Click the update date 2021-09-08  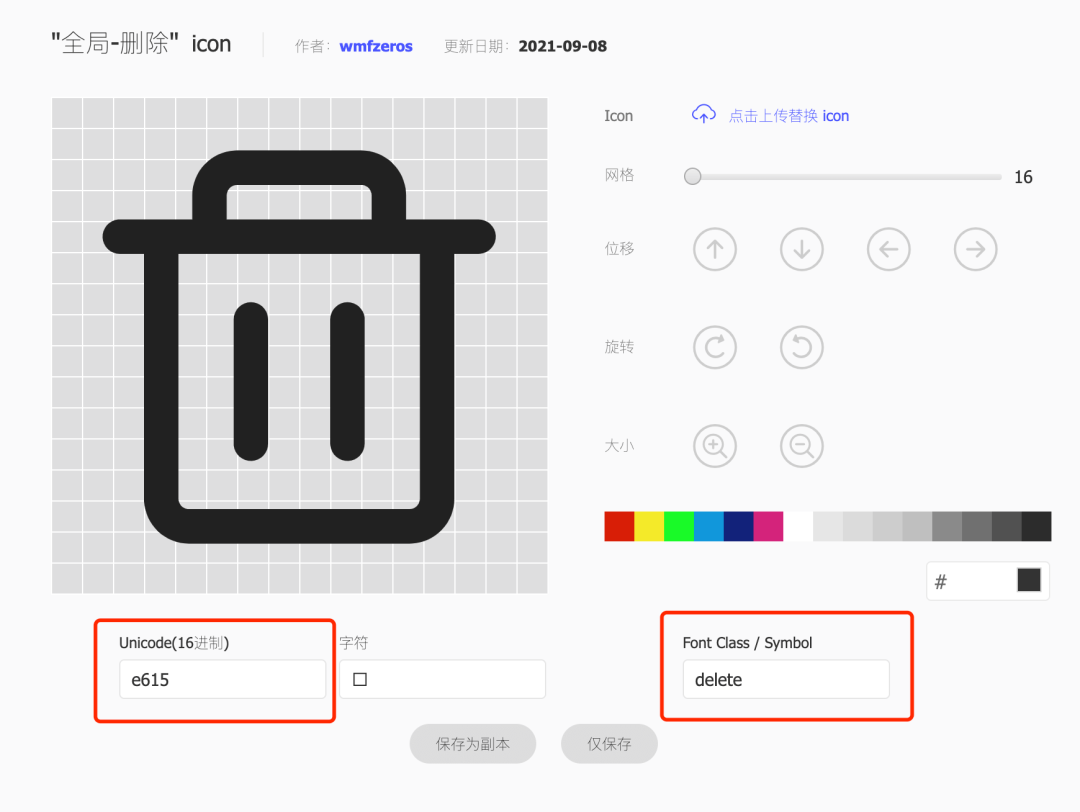563,46
